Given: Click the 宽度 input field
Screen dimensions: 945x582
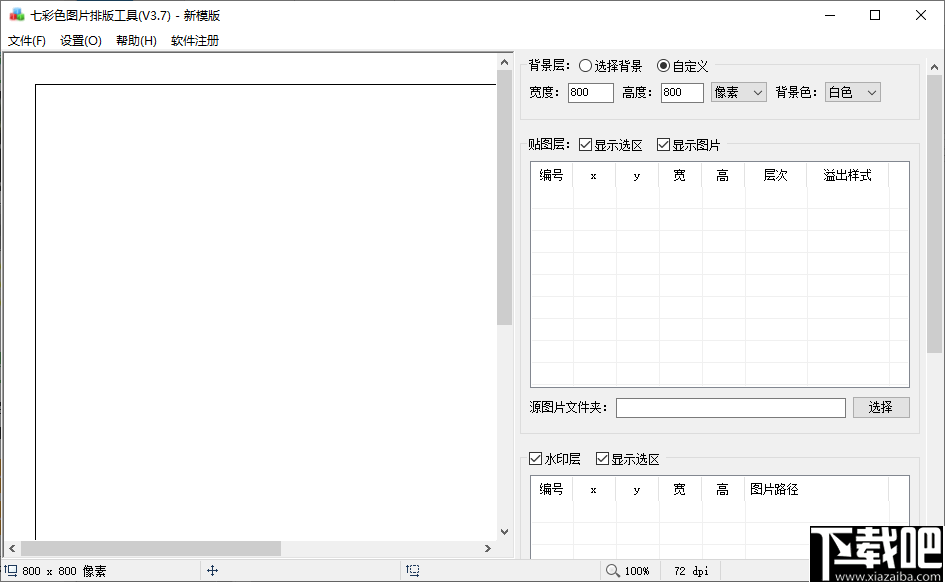Looking at the screenshot, I should click(591, 92).
